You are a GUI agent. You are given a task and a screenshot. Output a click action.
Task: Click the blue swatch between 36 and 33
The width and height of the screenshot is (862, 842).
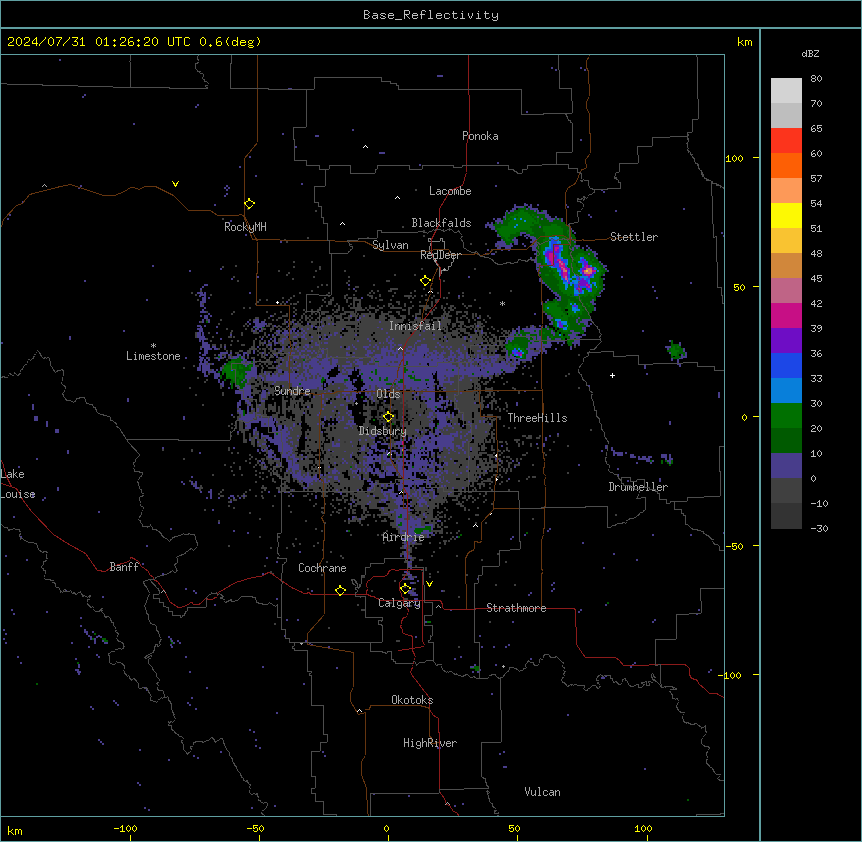point(786,366)
